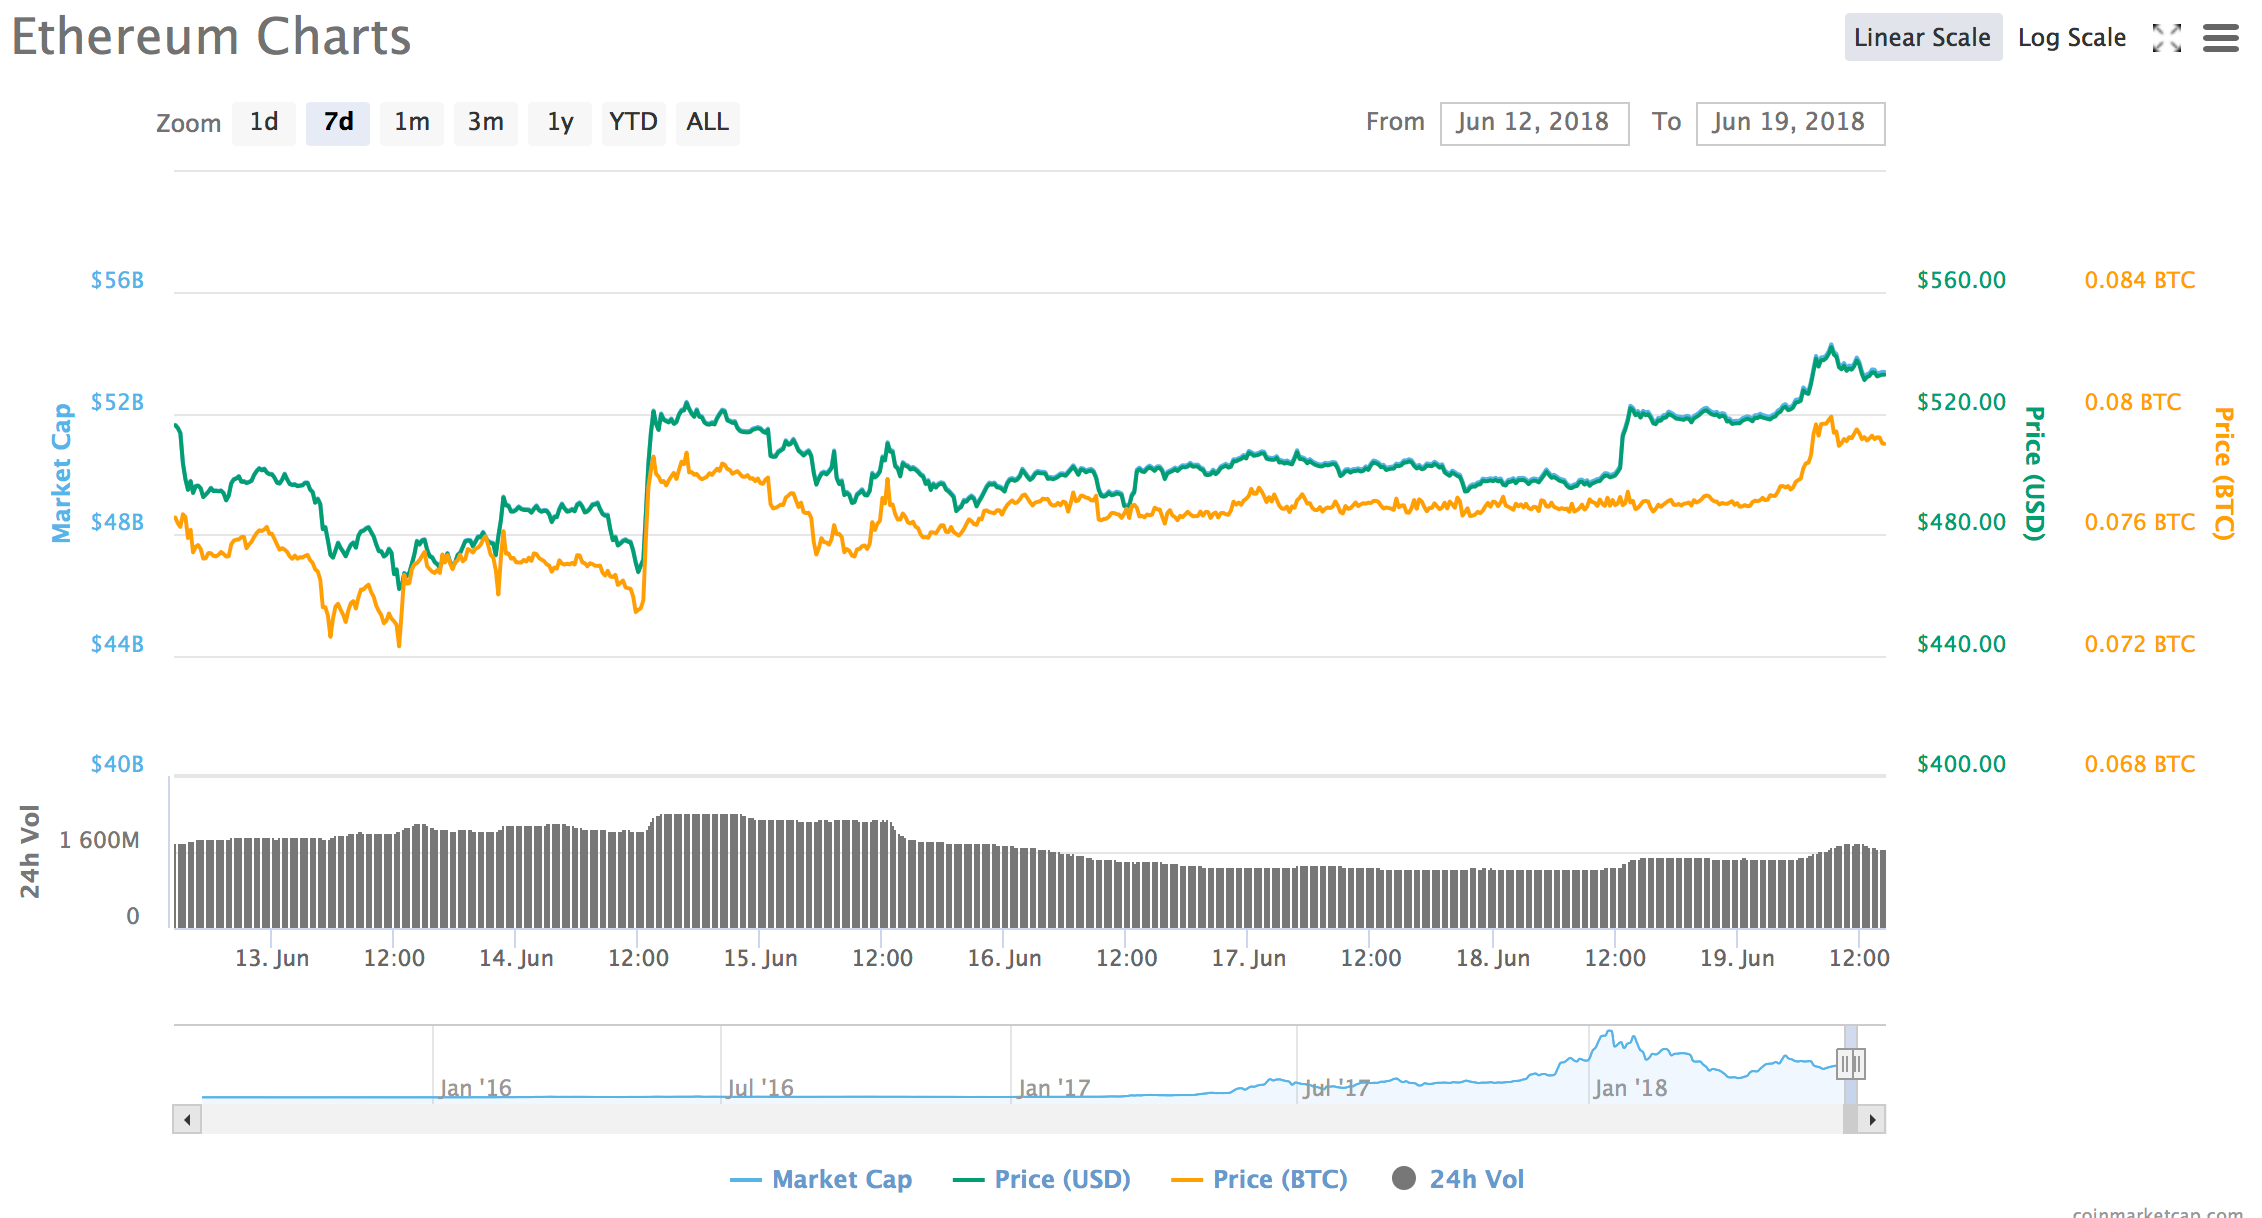Toggle fullscreen chart view icon

pos(2166,38)
